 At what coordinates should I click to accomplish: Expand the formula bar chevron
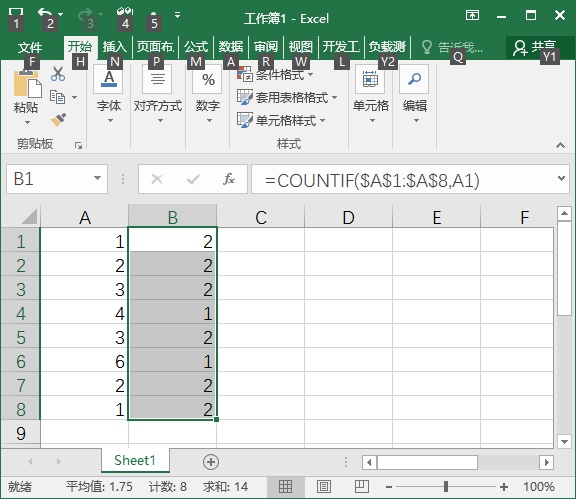(x=561, y=178)
